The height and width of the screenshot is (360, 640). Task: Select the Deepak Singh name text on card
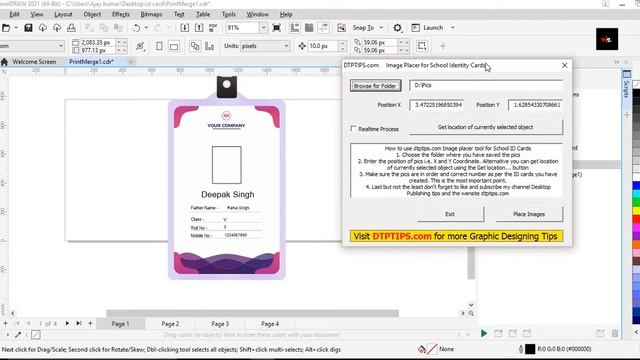pyautogui.click(x=228, y=194)
